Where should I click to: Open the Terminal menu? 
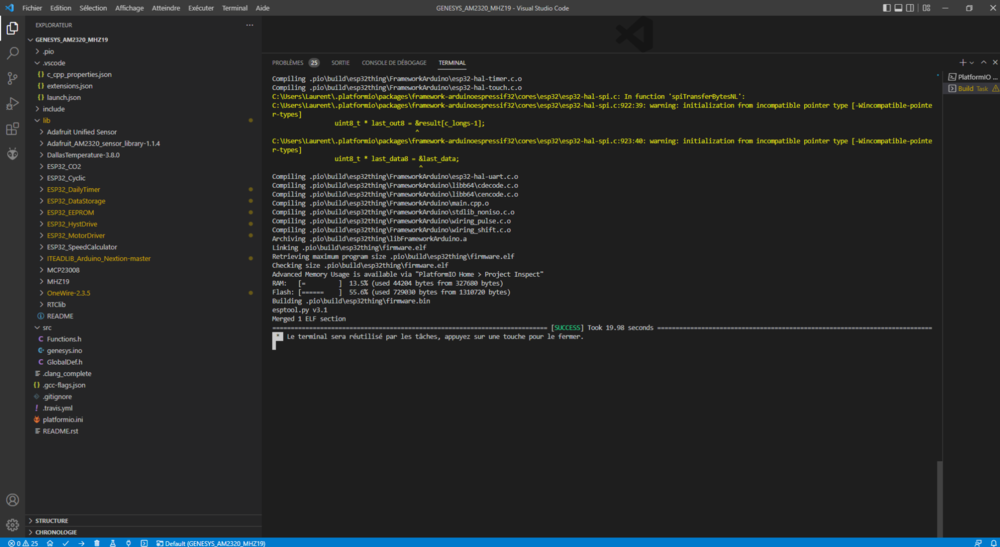[235, 8]
